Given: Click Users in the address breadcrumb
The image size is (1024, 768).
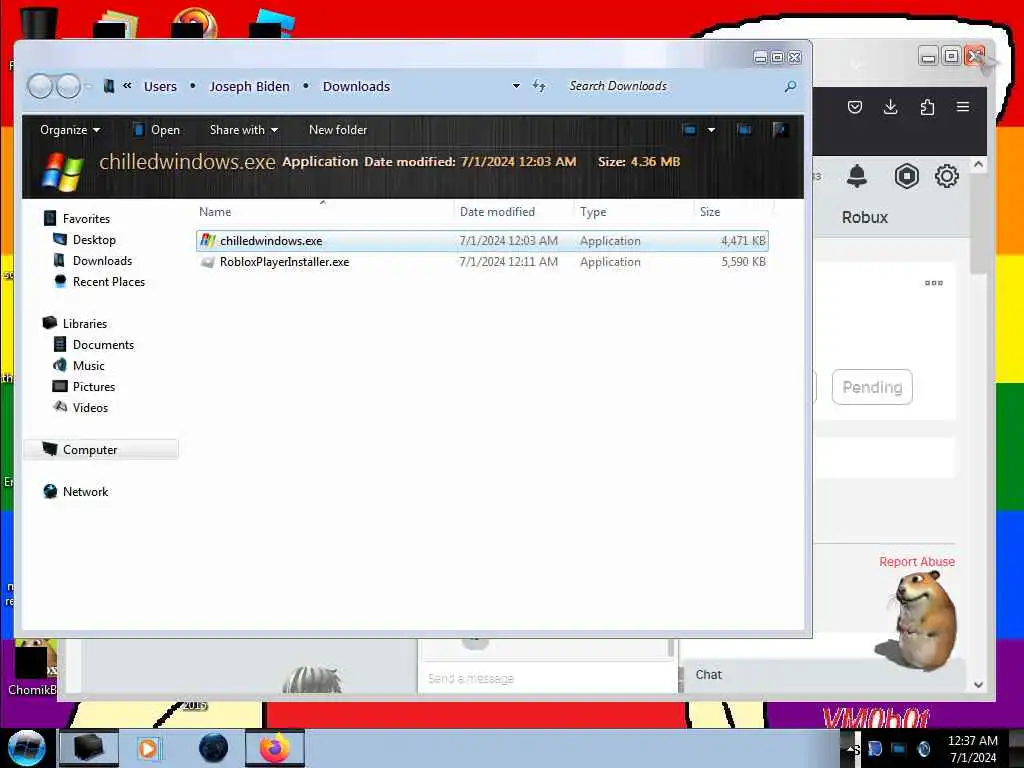Looking at the screenshot, I should pyautogui.click(x=160, y=86).
